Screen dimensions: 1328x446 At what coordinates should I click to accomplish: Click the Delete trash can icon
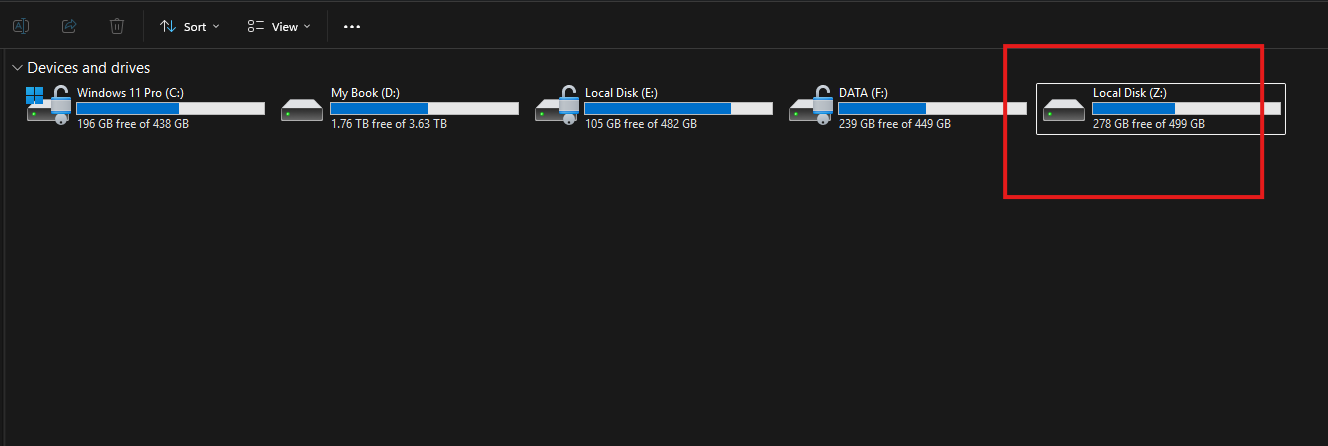pos(117,26)
